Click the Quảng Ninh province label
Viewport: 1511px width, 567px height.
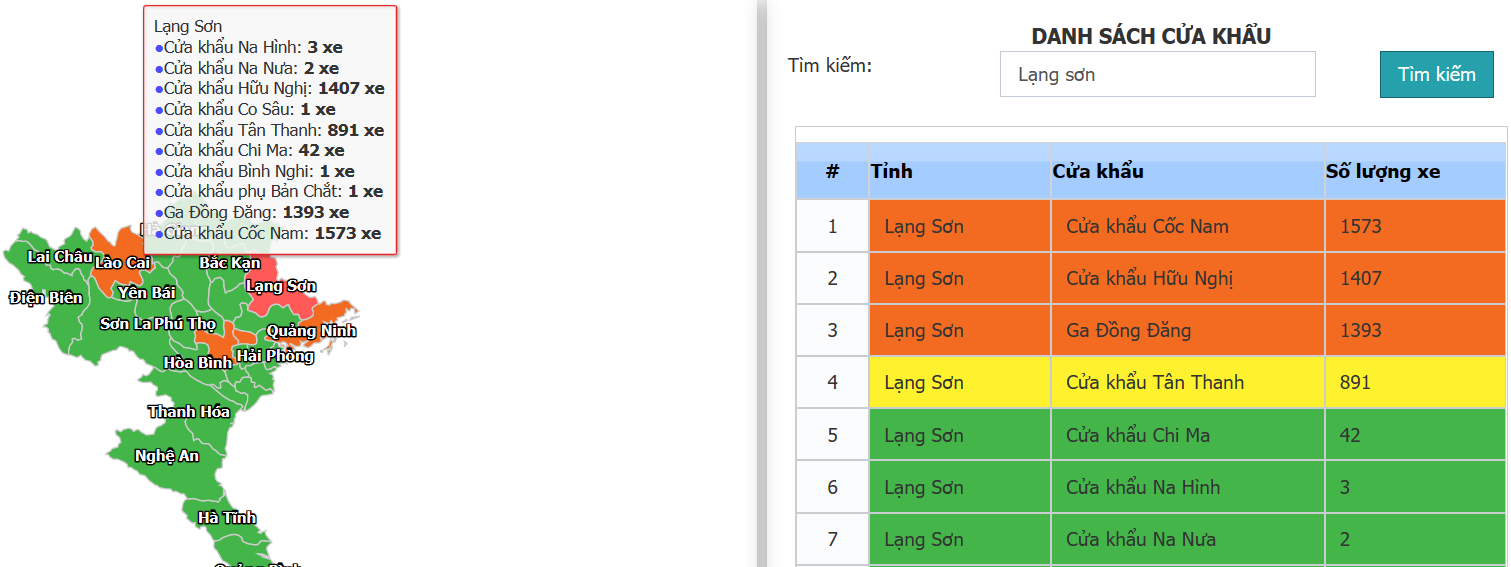(x=311, y=331)
